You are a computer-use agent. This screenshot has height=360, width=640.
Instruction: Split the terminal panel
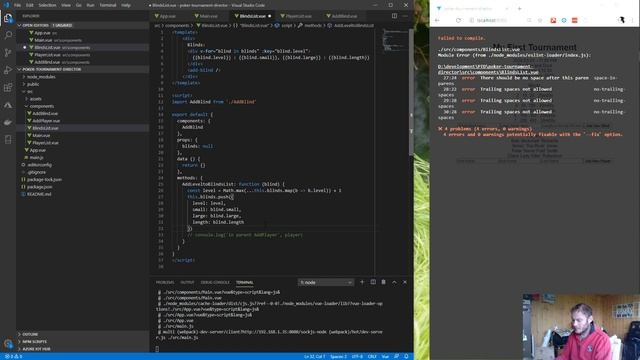coord(373,282)
